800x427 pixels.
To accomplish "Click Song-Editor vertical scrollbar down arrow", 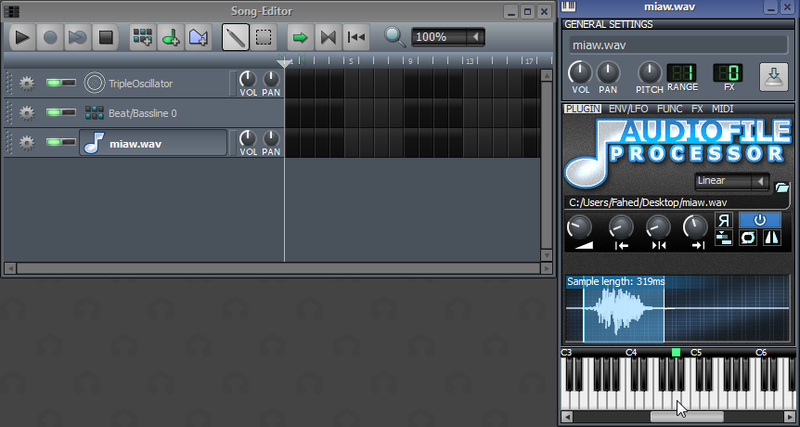I will 546,255.
